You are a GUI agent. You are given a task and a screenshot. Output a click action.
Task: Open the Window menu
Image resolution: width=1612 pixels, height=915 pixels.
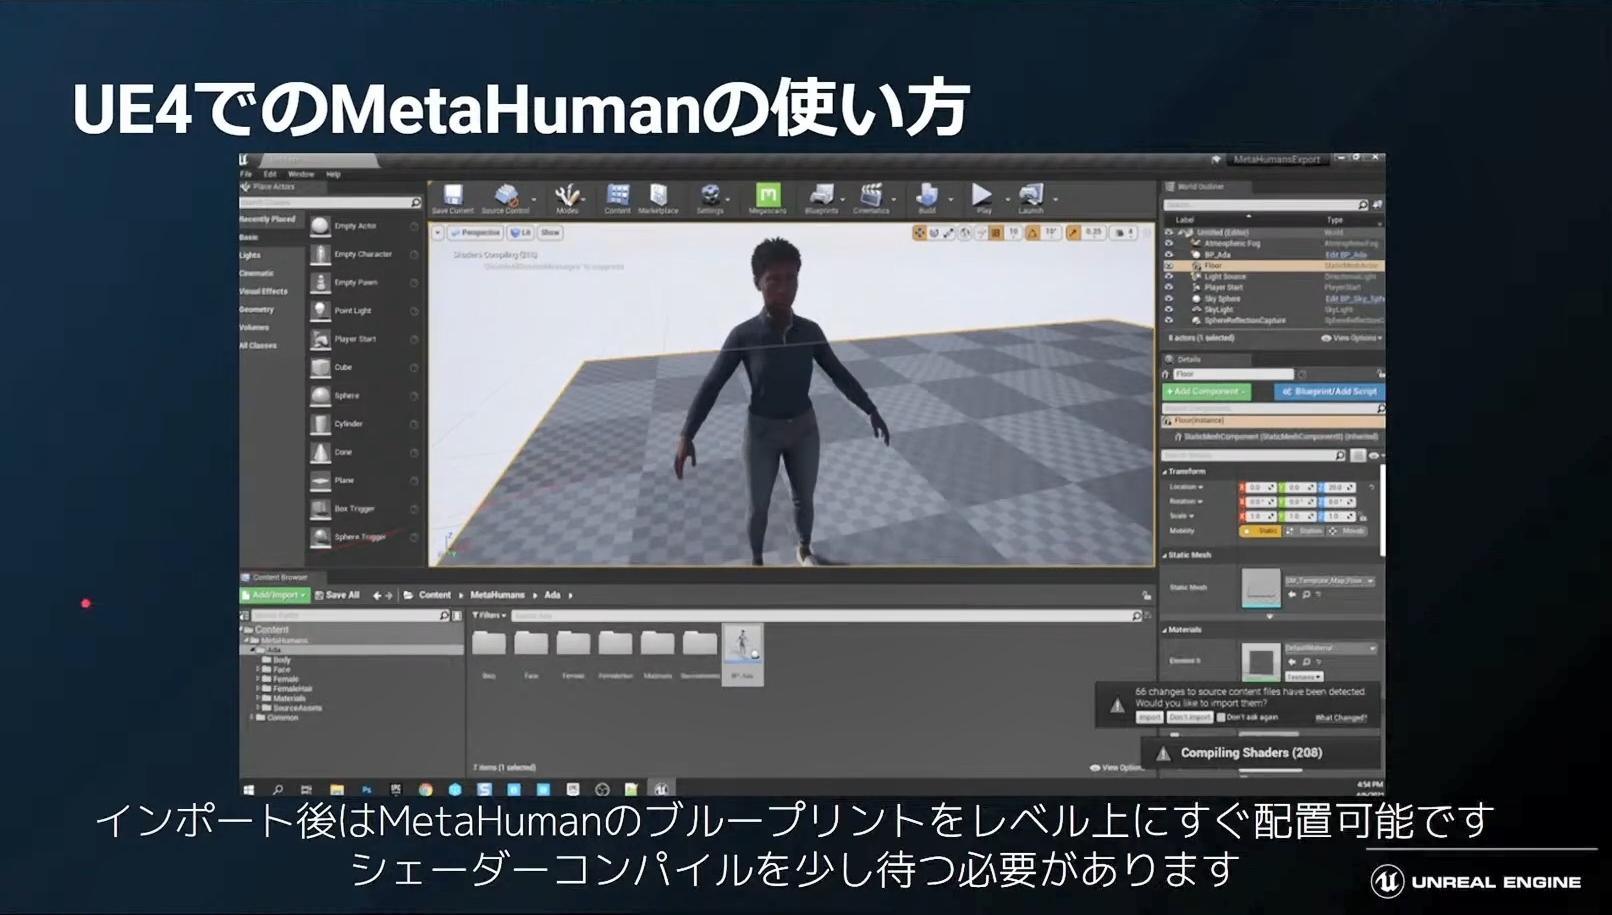coord(300,174)
